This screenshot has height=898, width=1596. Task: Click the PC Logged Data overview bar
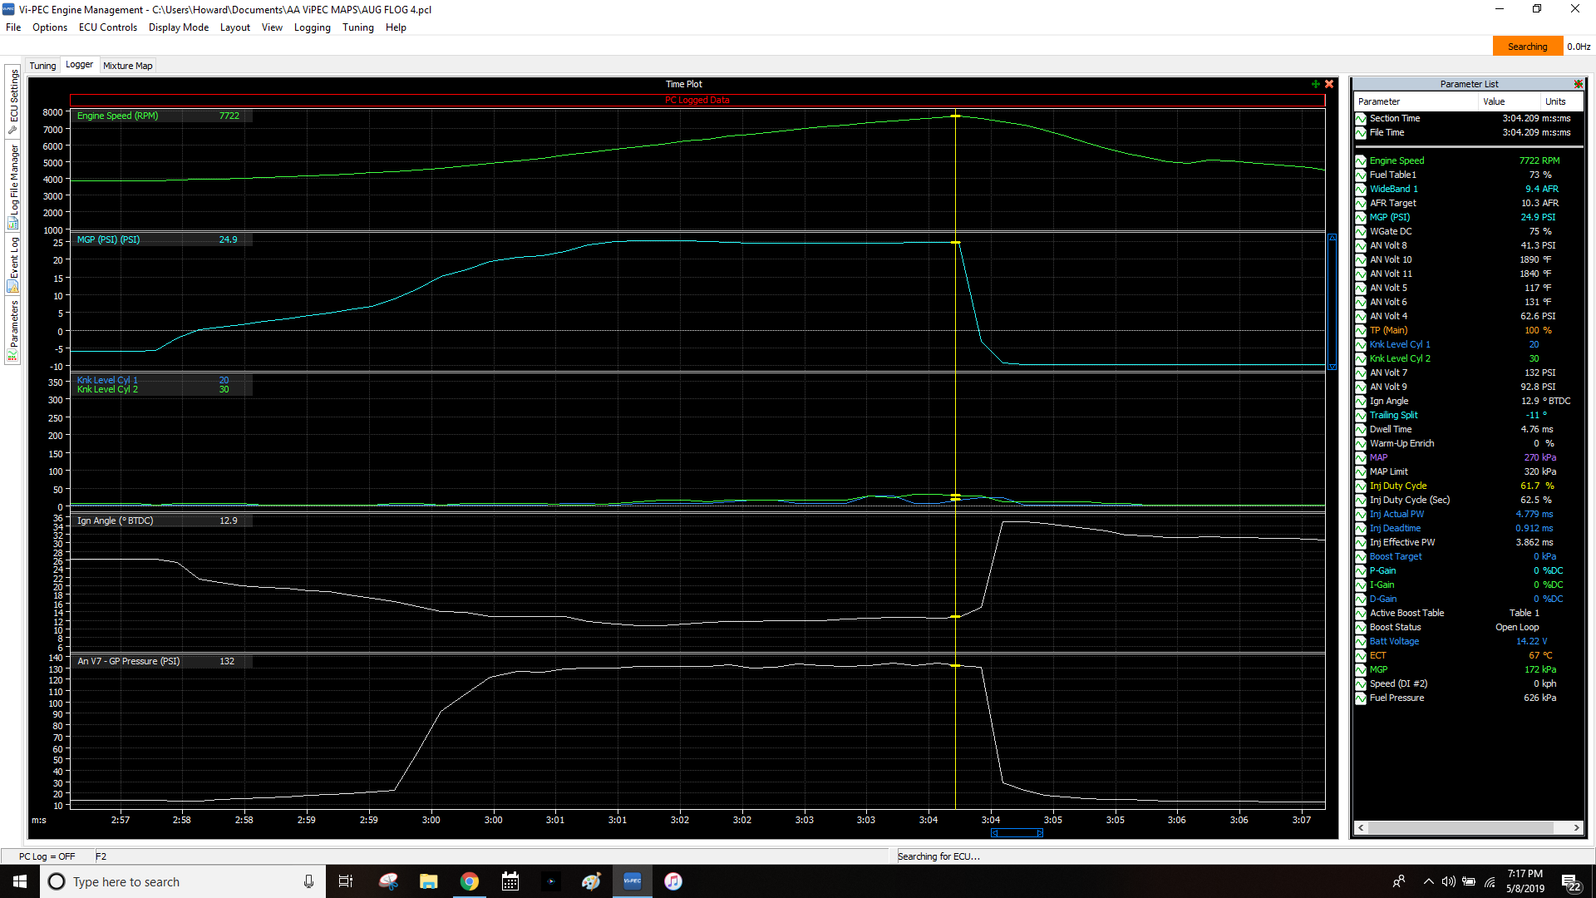(x=698, y=100)
